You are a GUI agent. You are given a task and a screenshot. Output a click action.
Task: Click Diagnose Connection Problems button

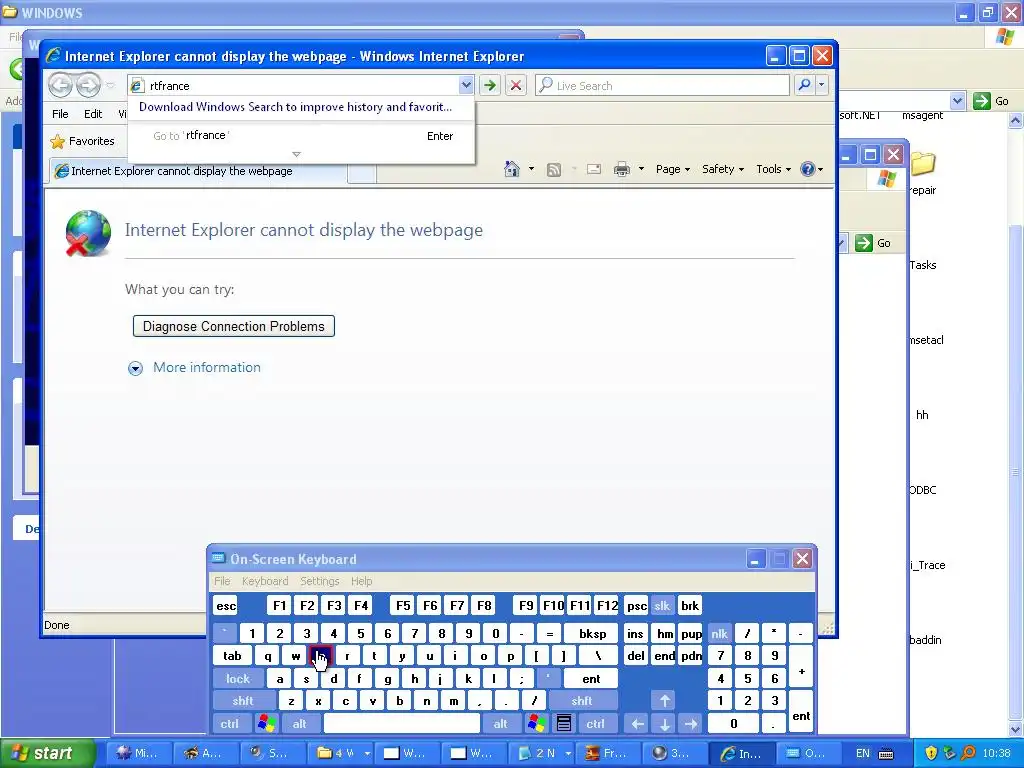[234, 327]
